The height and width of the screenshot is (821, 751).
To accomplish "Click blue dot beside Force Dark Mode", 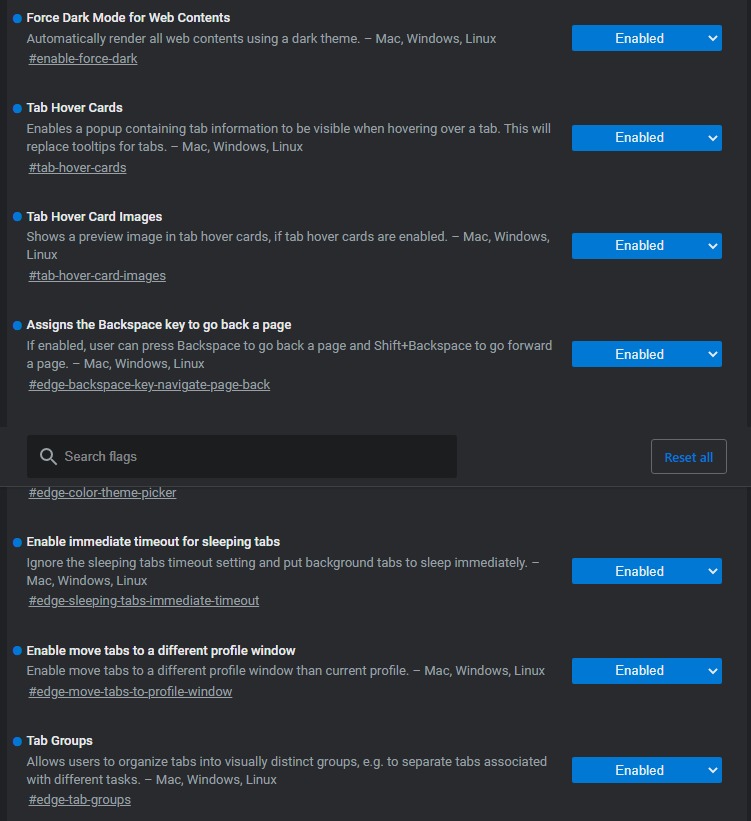I will point(17,18).
